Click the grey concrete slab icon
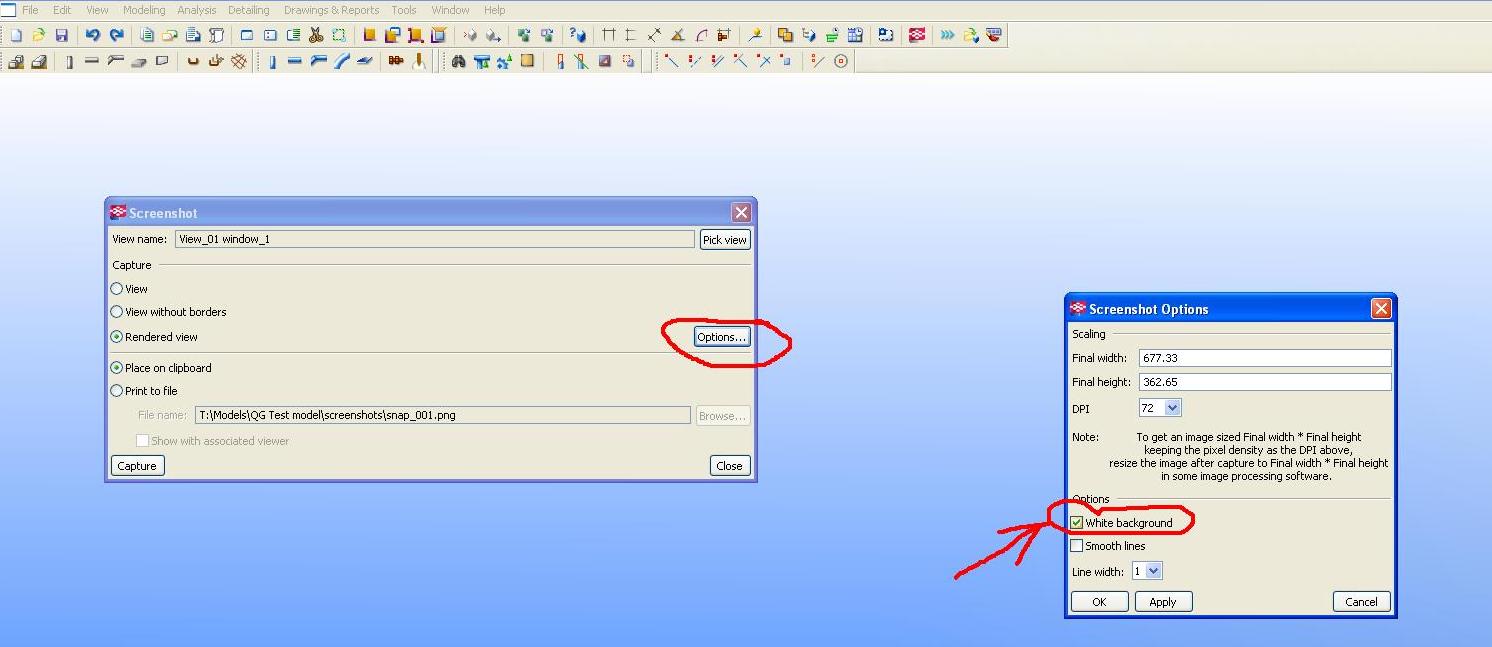Image resolution: width=1492 pixels, height=647 pixels. click(x=139, y=61)
